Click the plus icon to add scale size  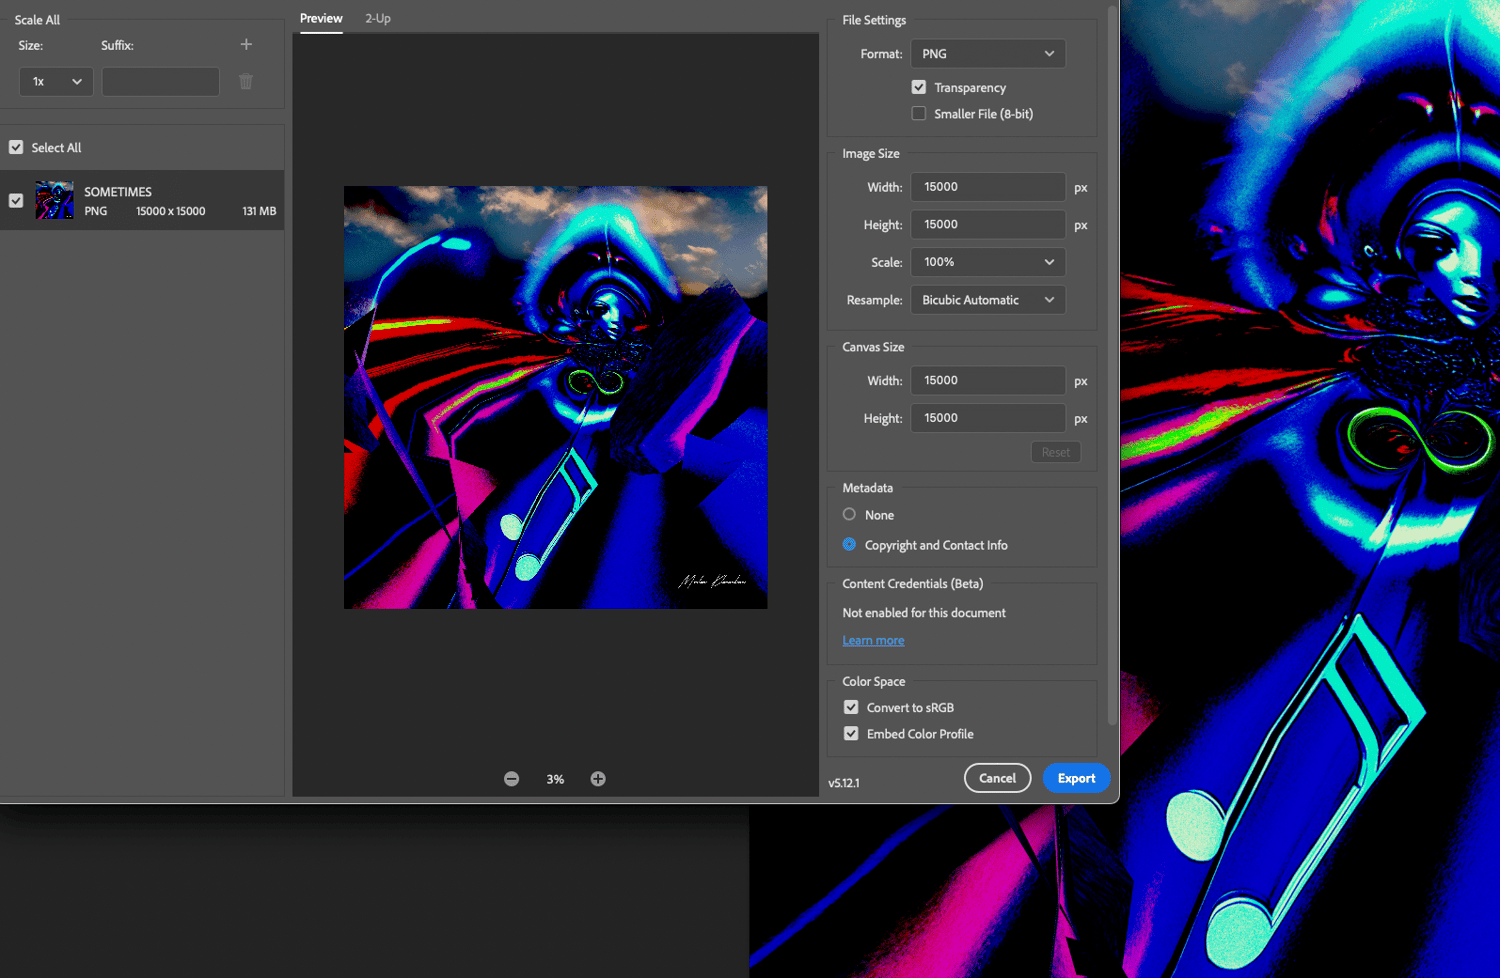(x=246, y=45)
